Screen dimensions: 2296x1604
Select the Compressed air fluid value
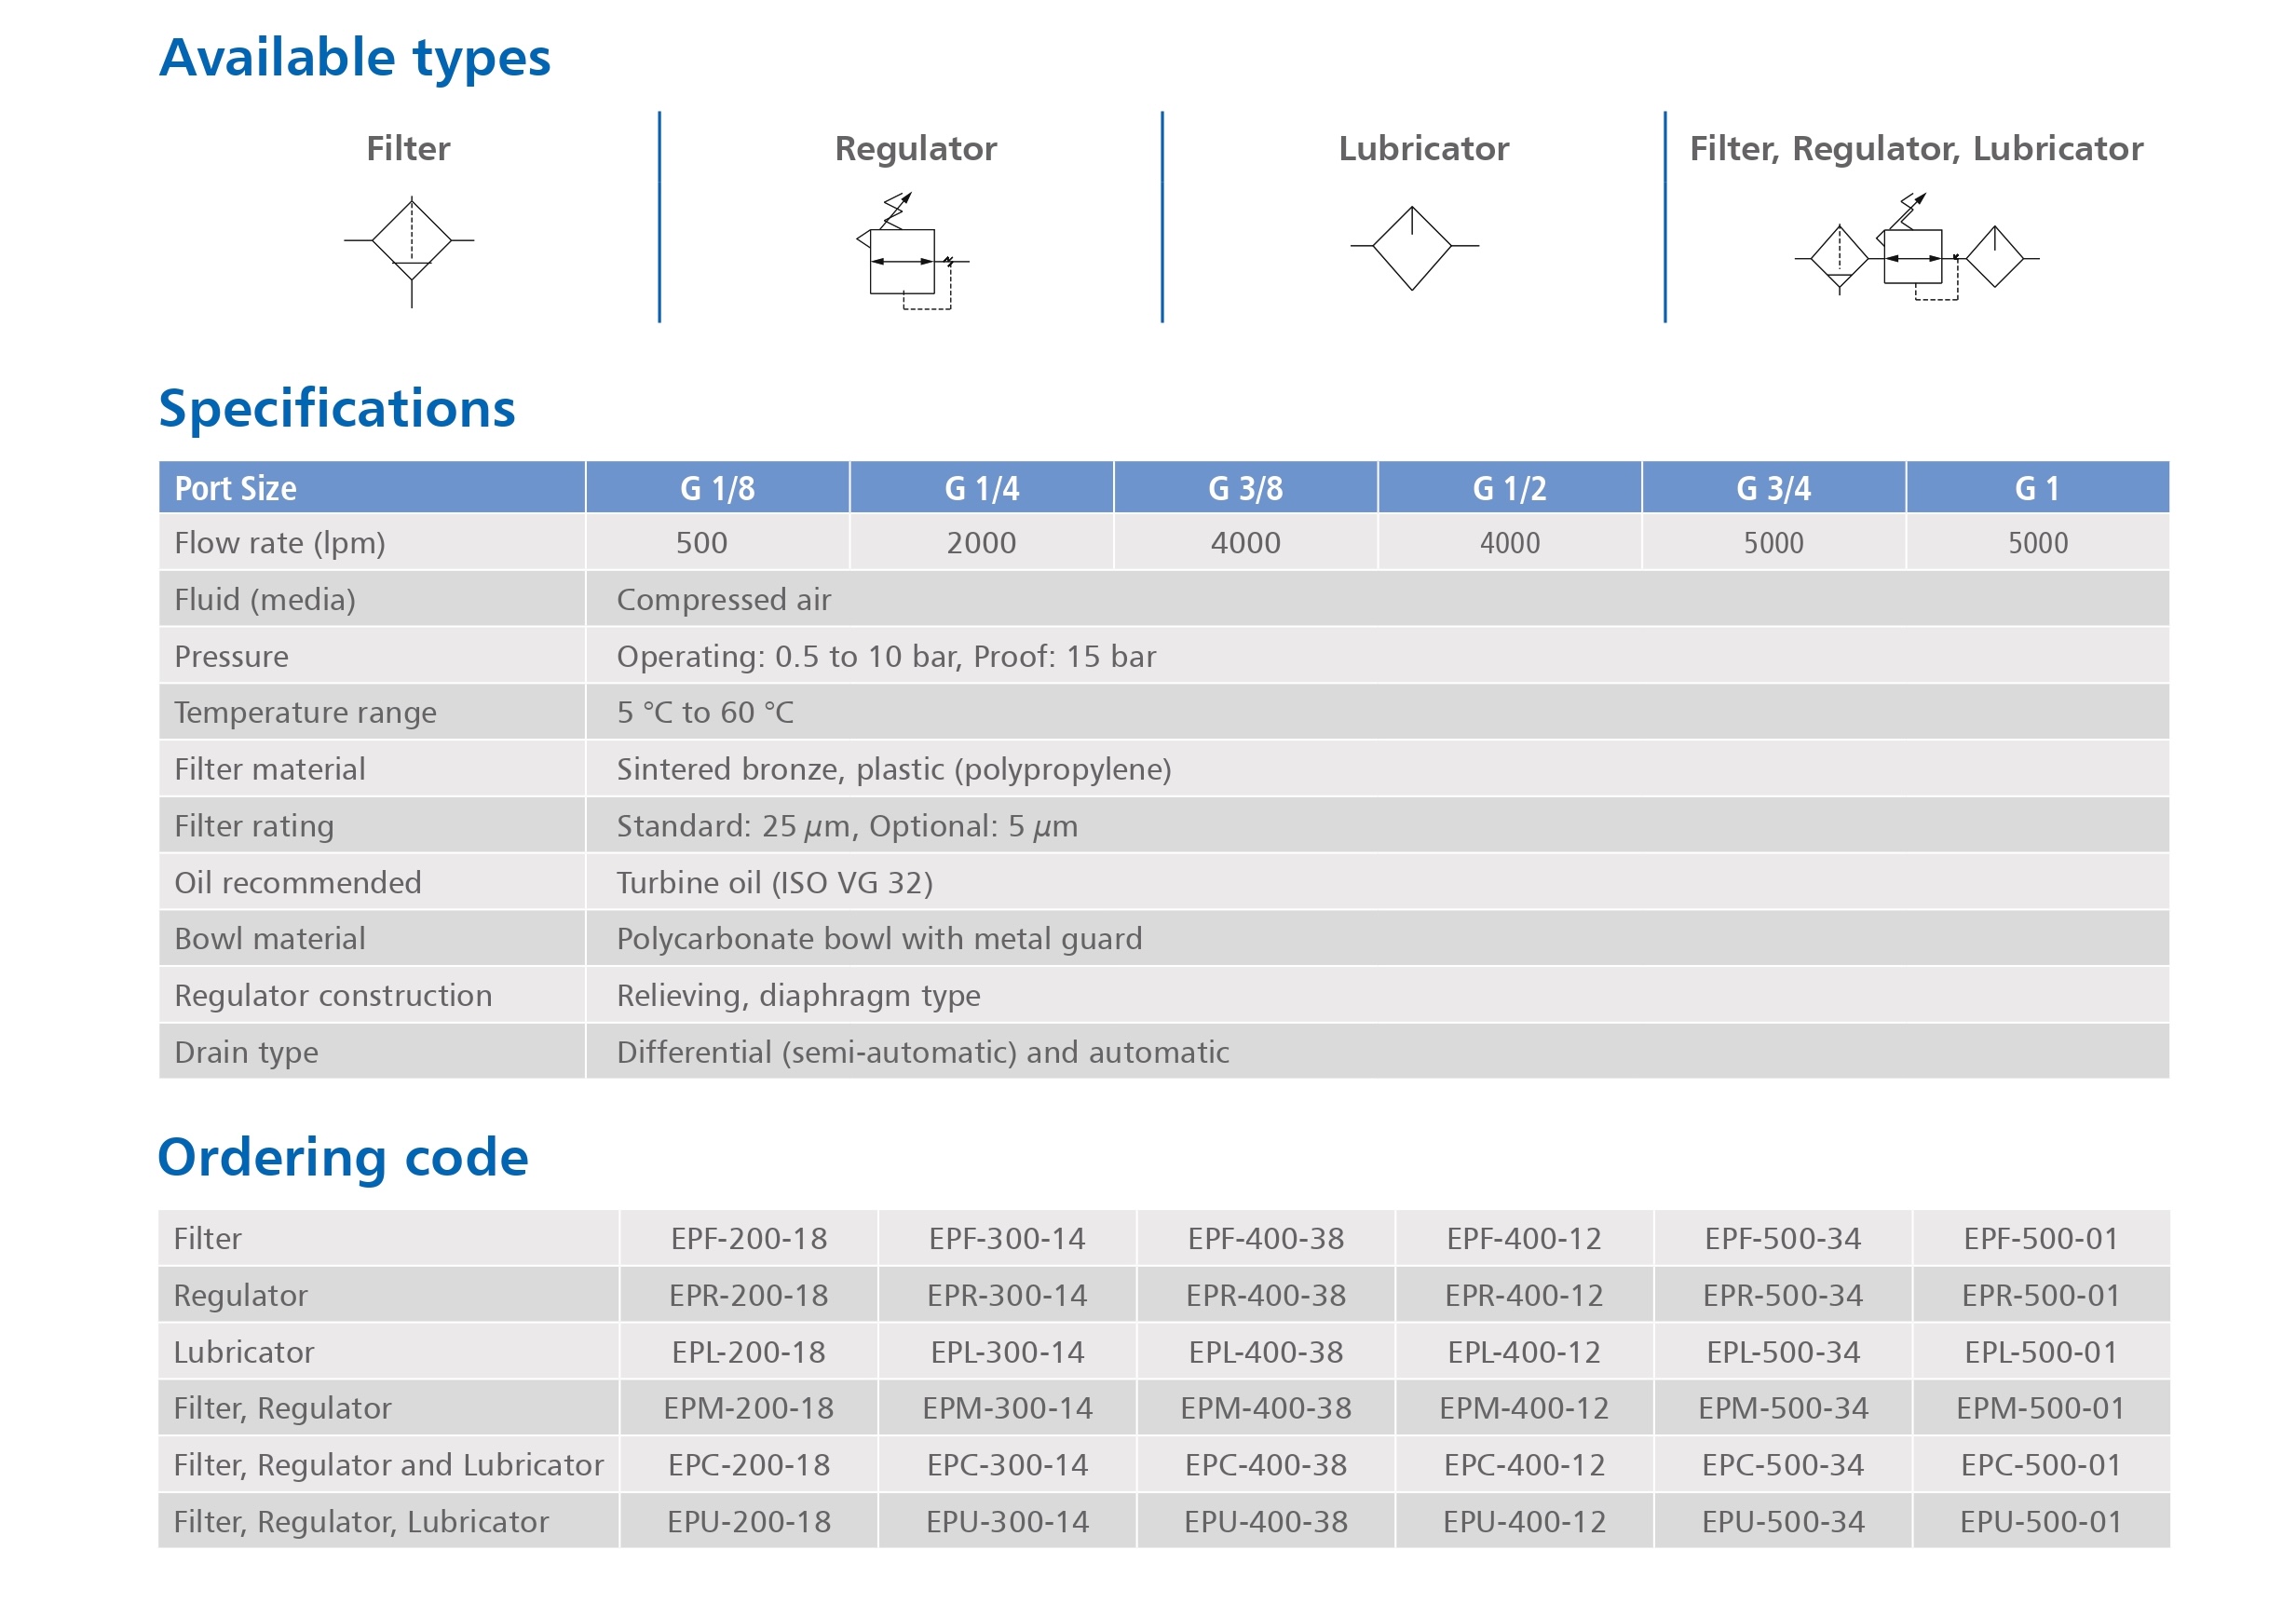coord(724,600)
